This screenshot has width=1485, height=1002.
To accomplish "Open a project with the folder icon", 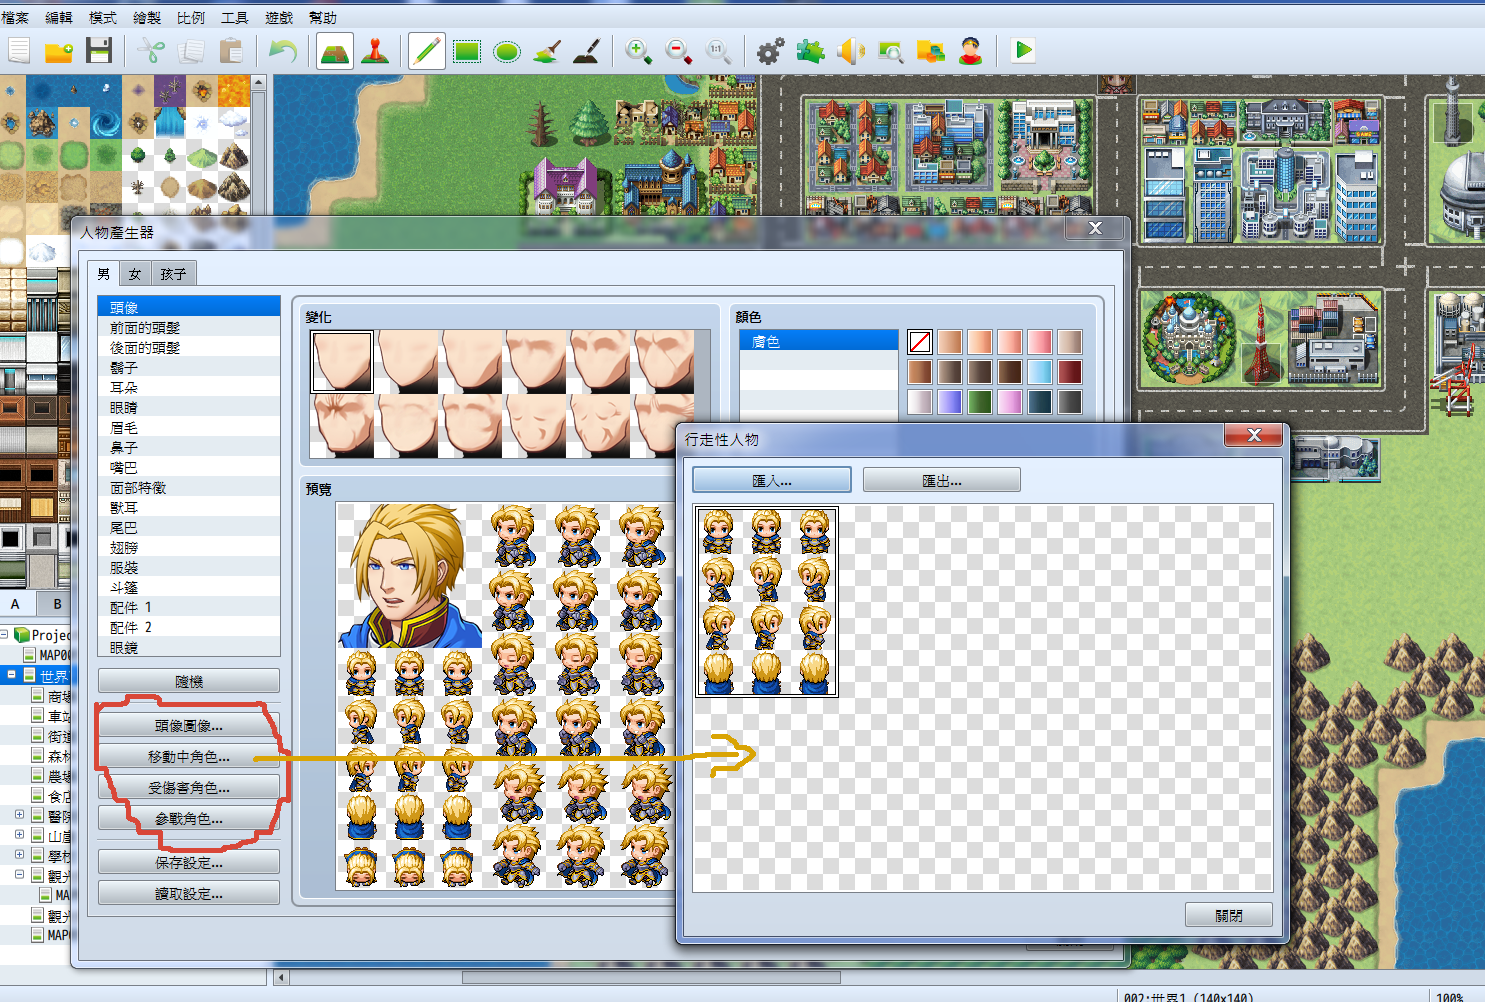I will pos(59,50).
